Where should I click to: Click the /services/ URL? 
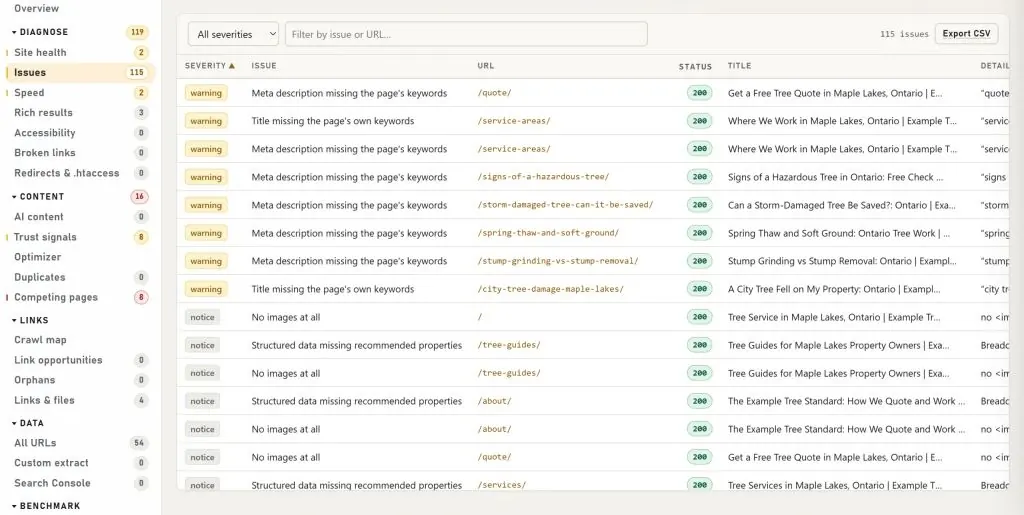point(502,485)
